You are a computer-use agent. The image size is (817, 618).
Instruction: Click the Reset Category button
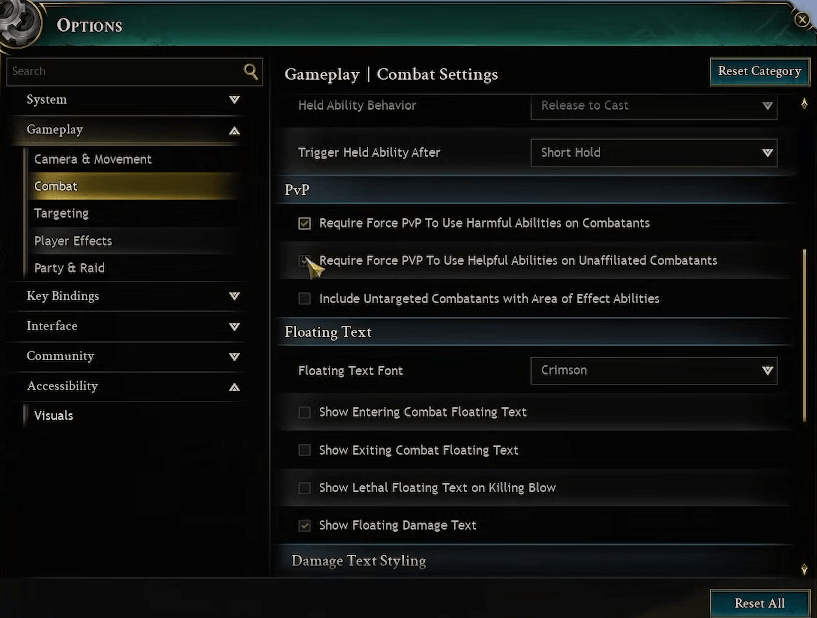pyautogui.click(x=759, y=71)
